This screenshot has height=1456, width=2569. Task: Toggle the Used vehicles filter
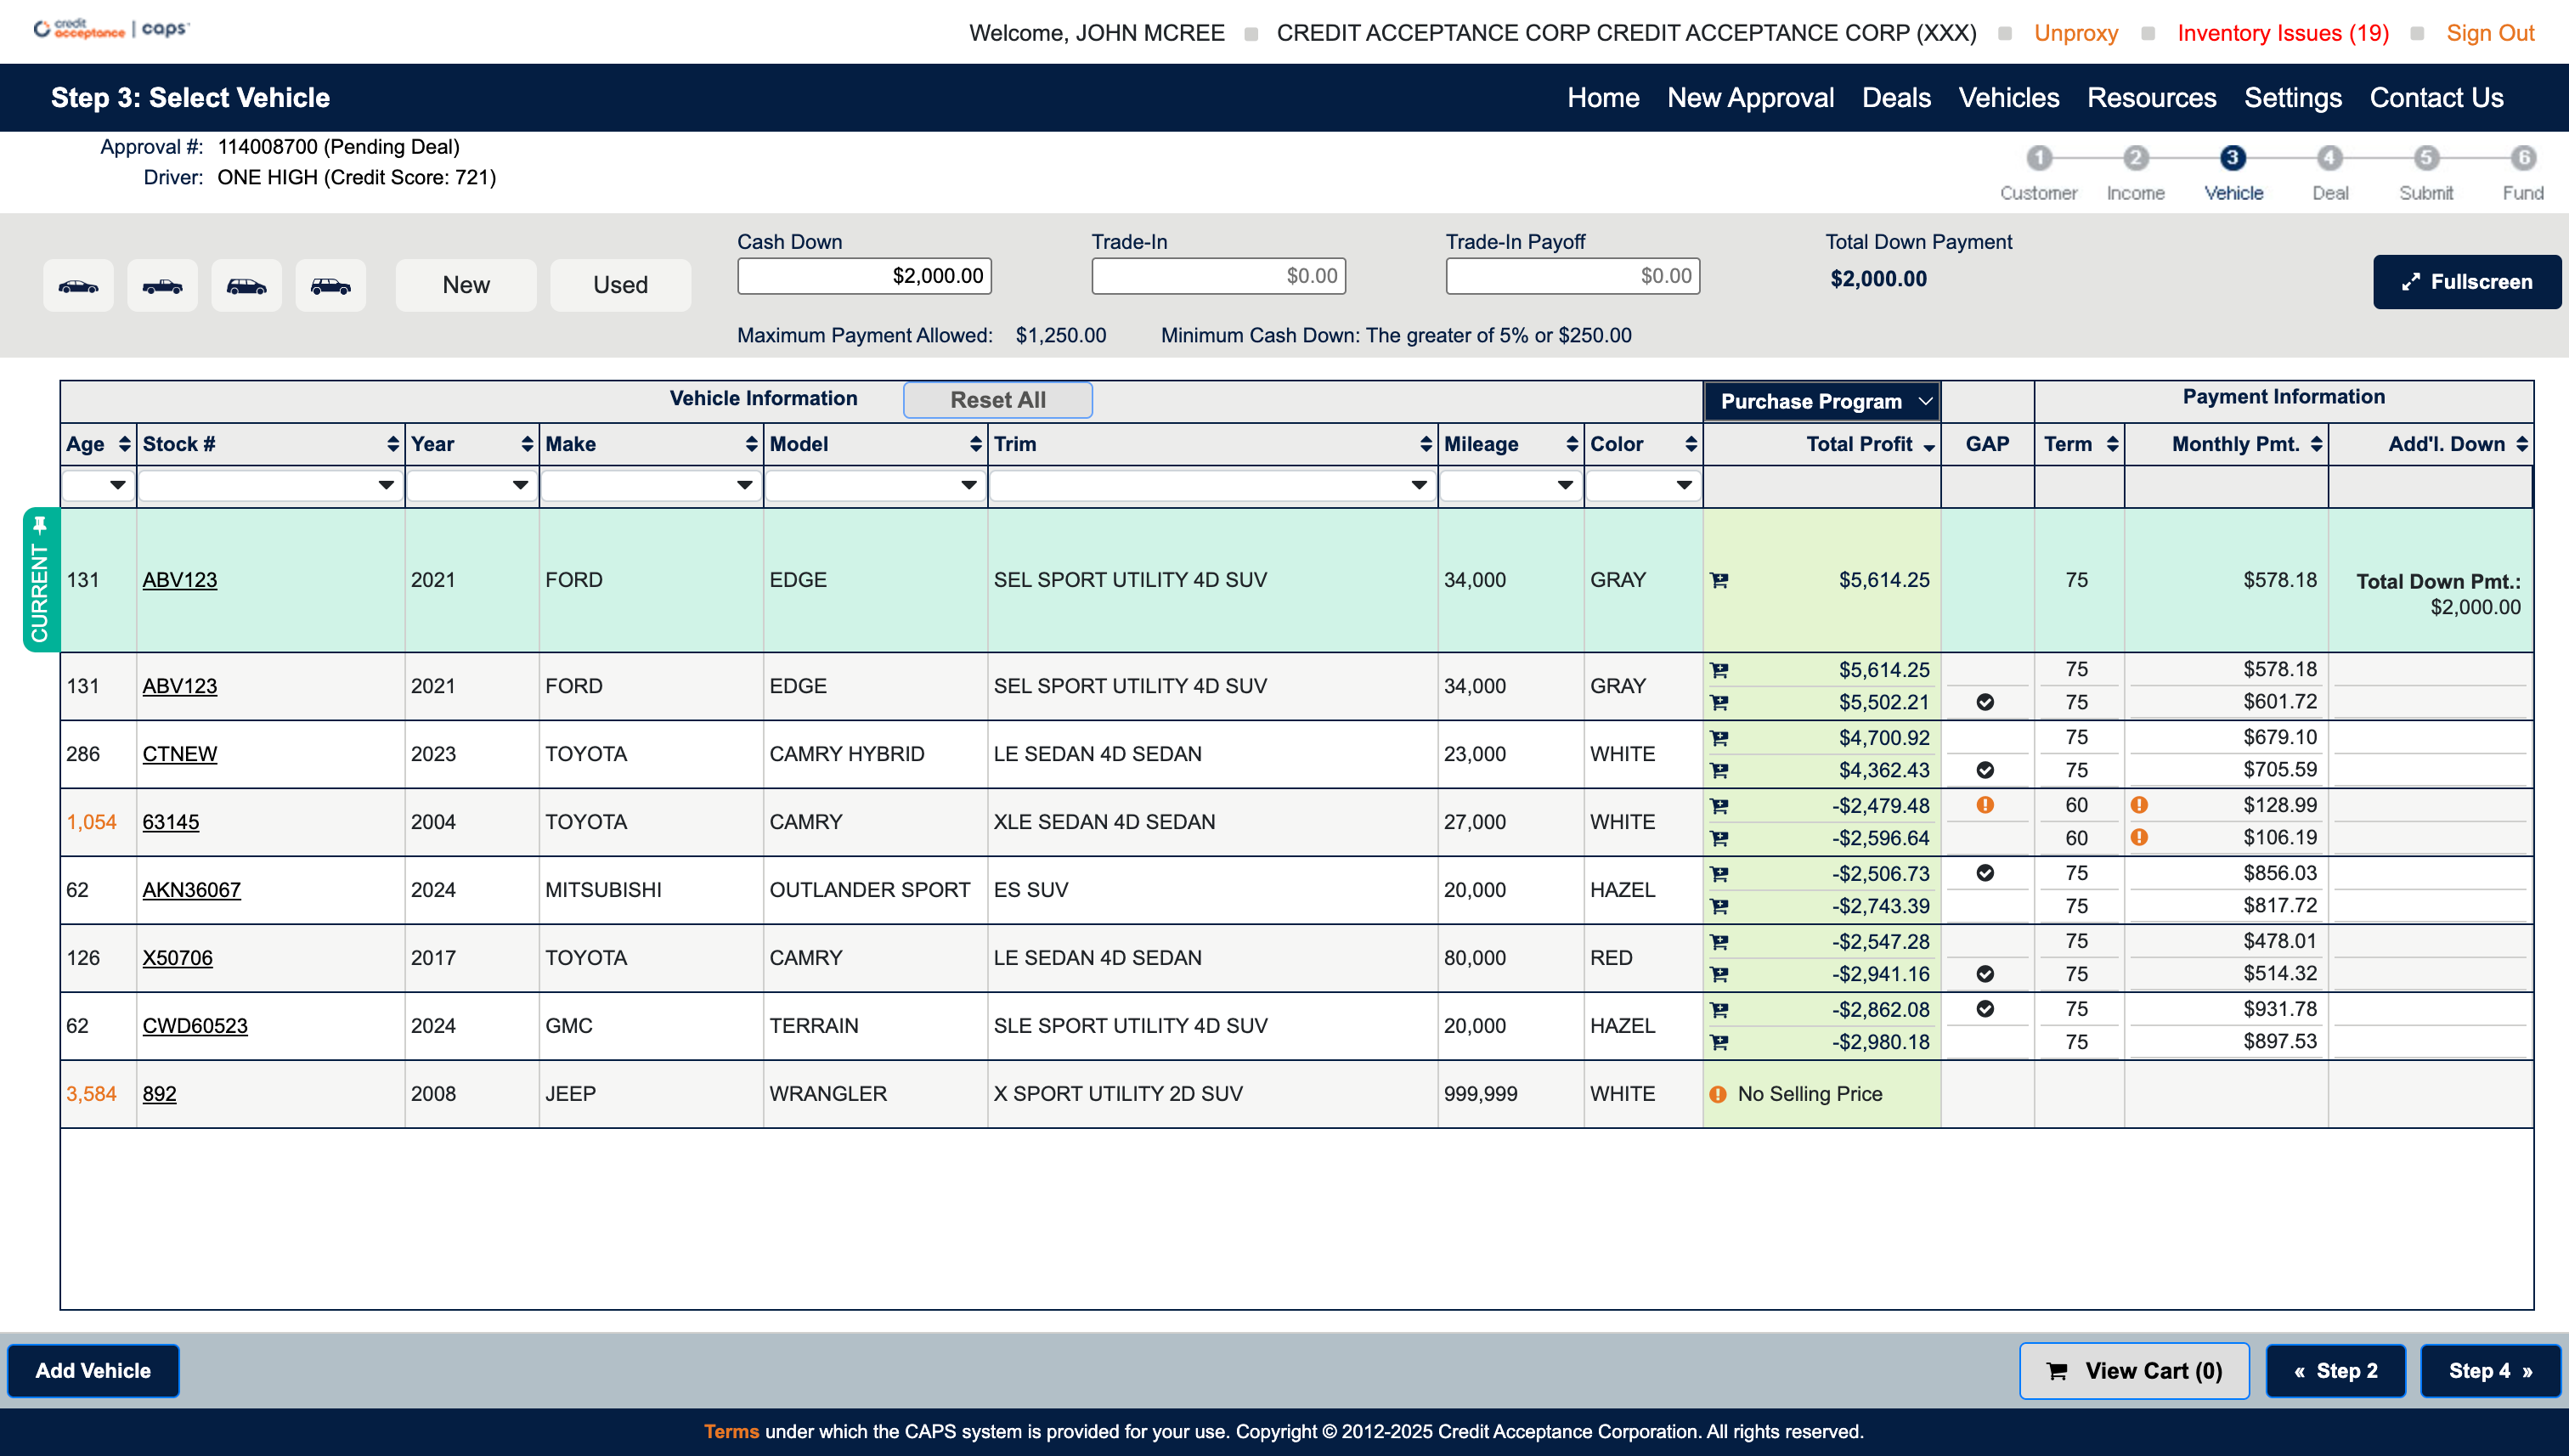pyautogui.click(x=620, y=286)
